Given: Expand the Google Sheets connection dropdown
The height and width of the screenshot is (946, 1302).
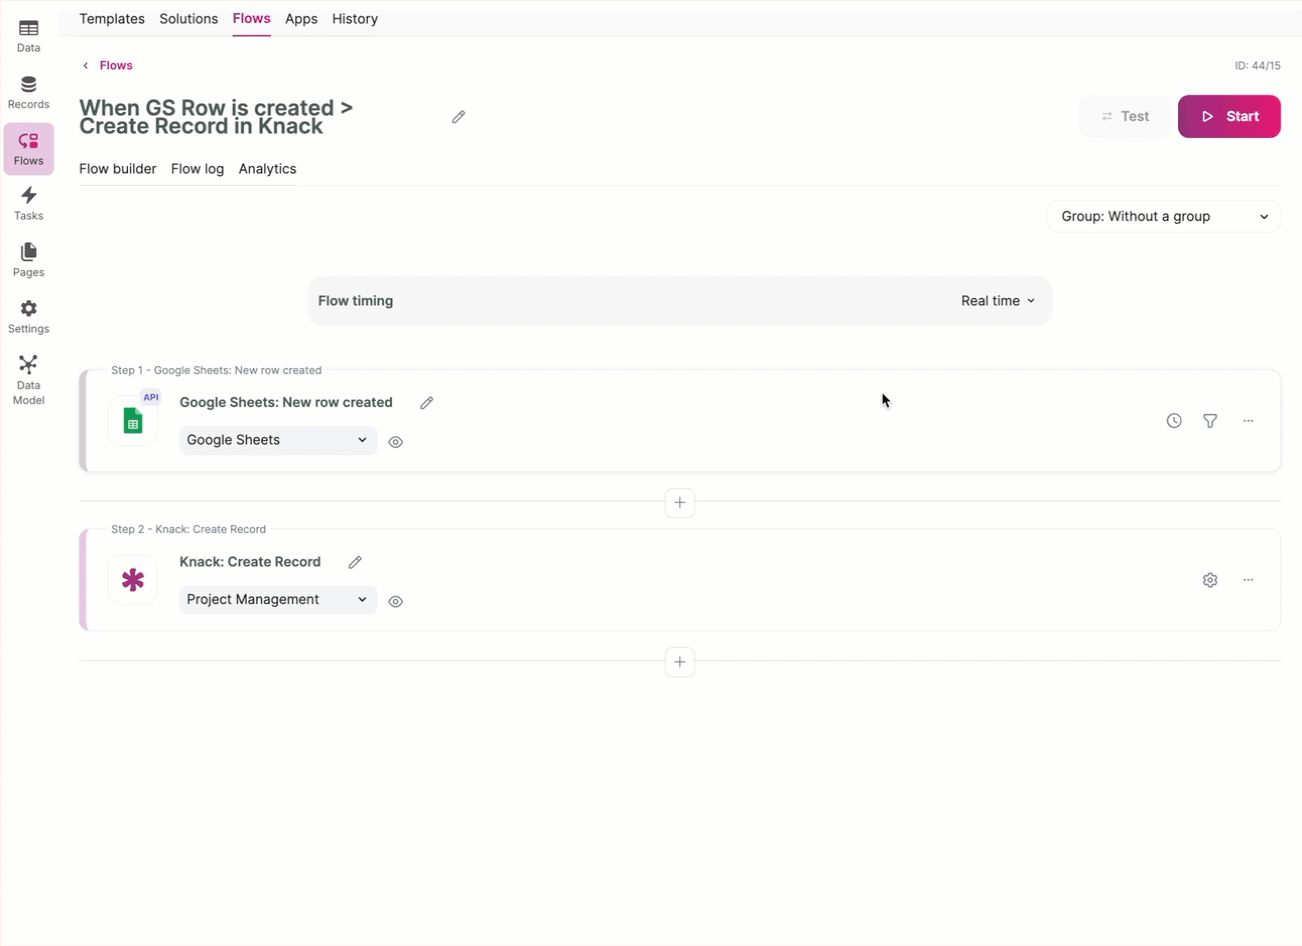Looking at the screenshot, I should point(277,440).
